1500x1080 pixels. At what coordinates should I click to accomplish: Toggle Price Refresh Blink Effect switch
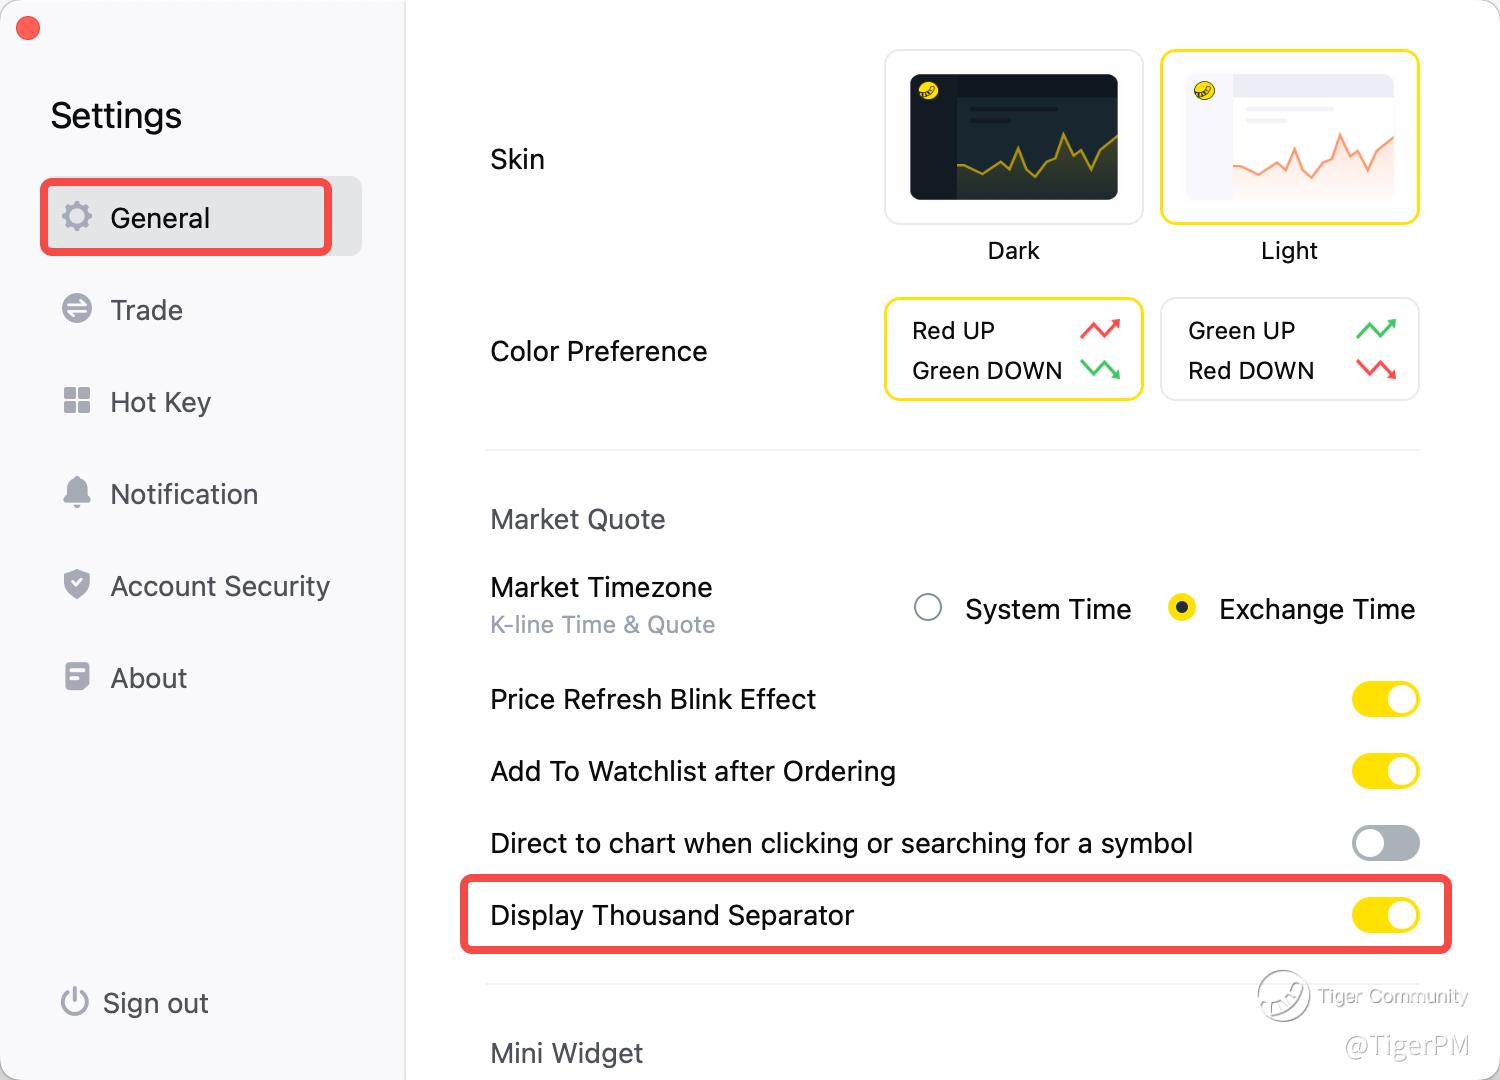pyautogui.click(x=1385, y=699)
